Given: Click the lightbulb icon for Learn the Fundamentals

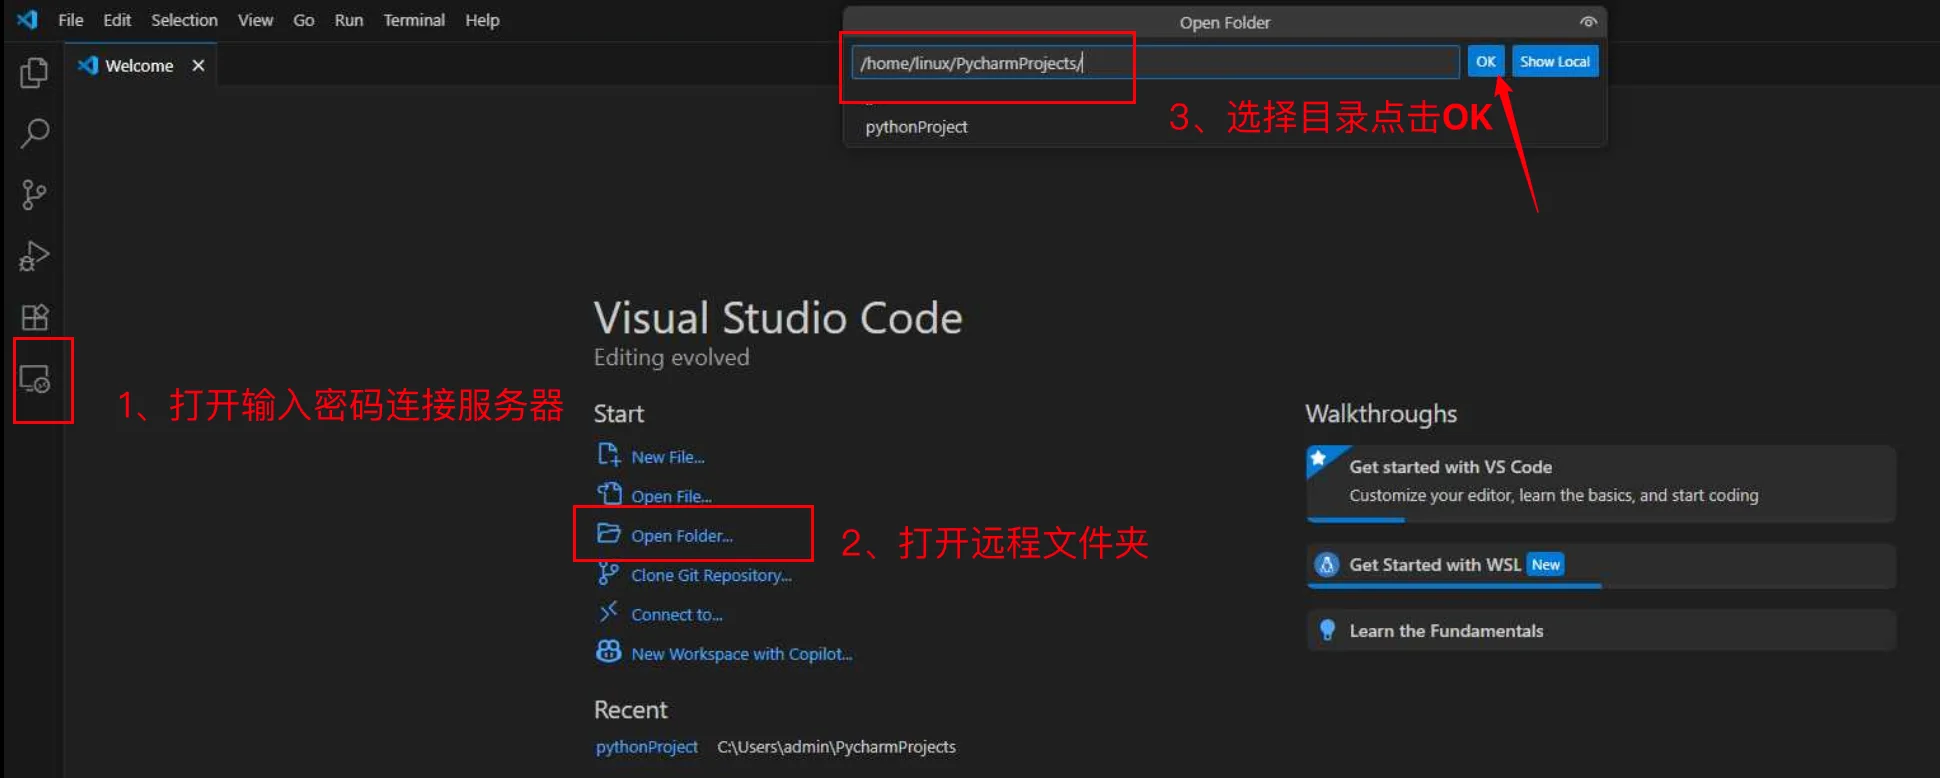Looking at the screenshot, I should pos(1327,630).
